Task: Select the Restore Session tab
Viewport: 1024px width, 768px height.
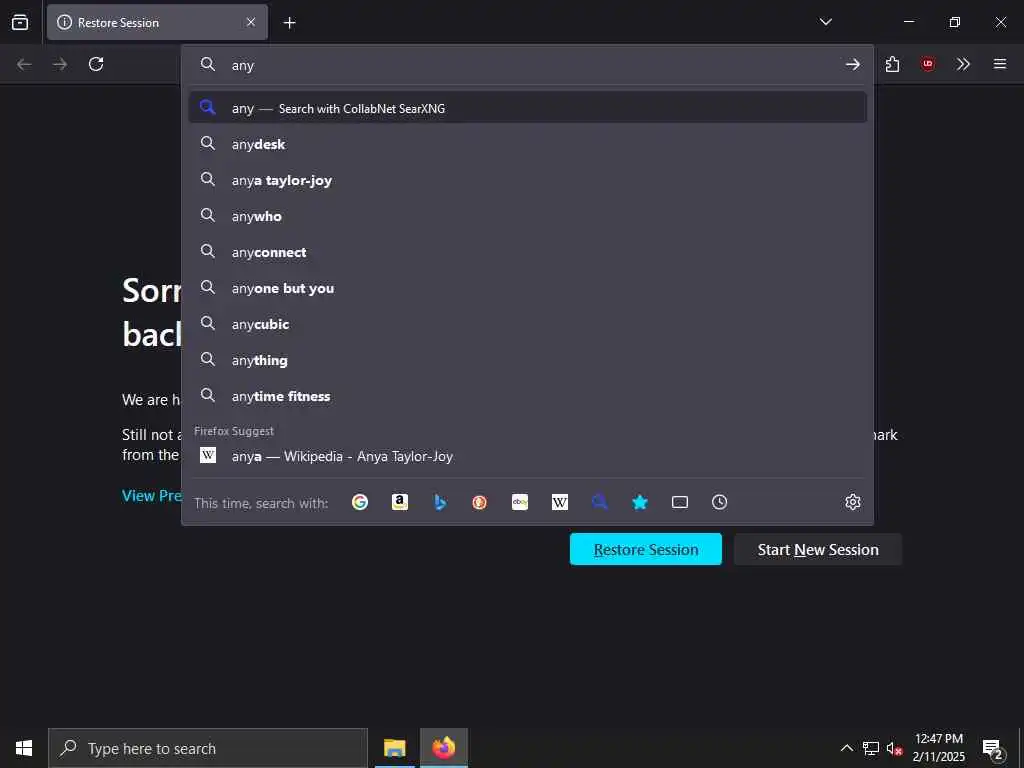Action: (157, 22)
